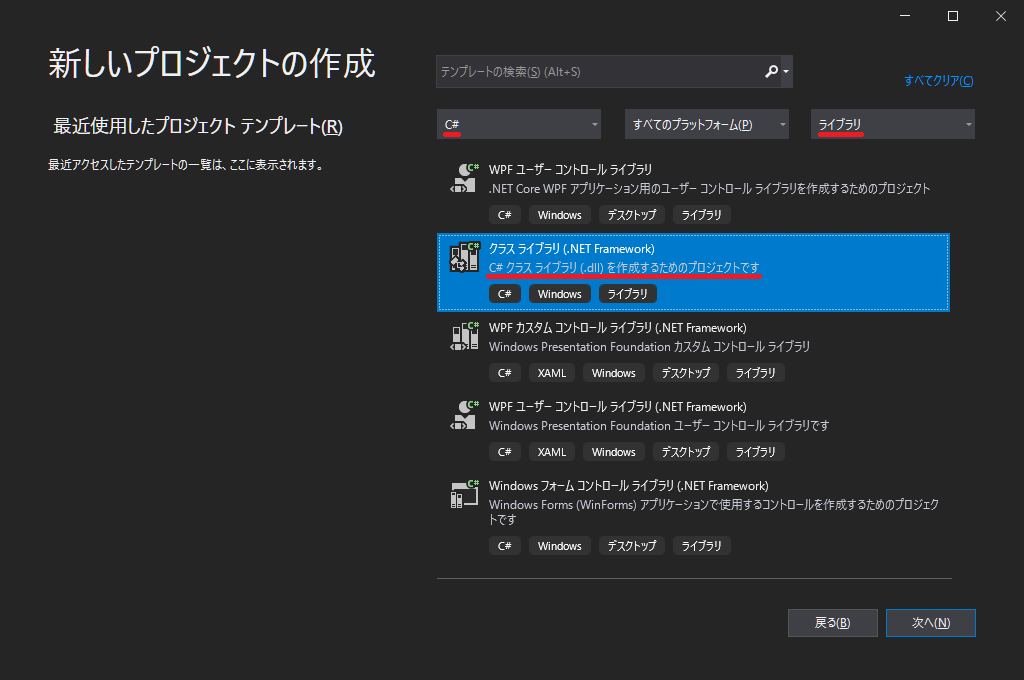The image size is (1024, 680).
Task: Click XAML tag on WPF カスタム コントロール template
Action: [x=551, y=373]
